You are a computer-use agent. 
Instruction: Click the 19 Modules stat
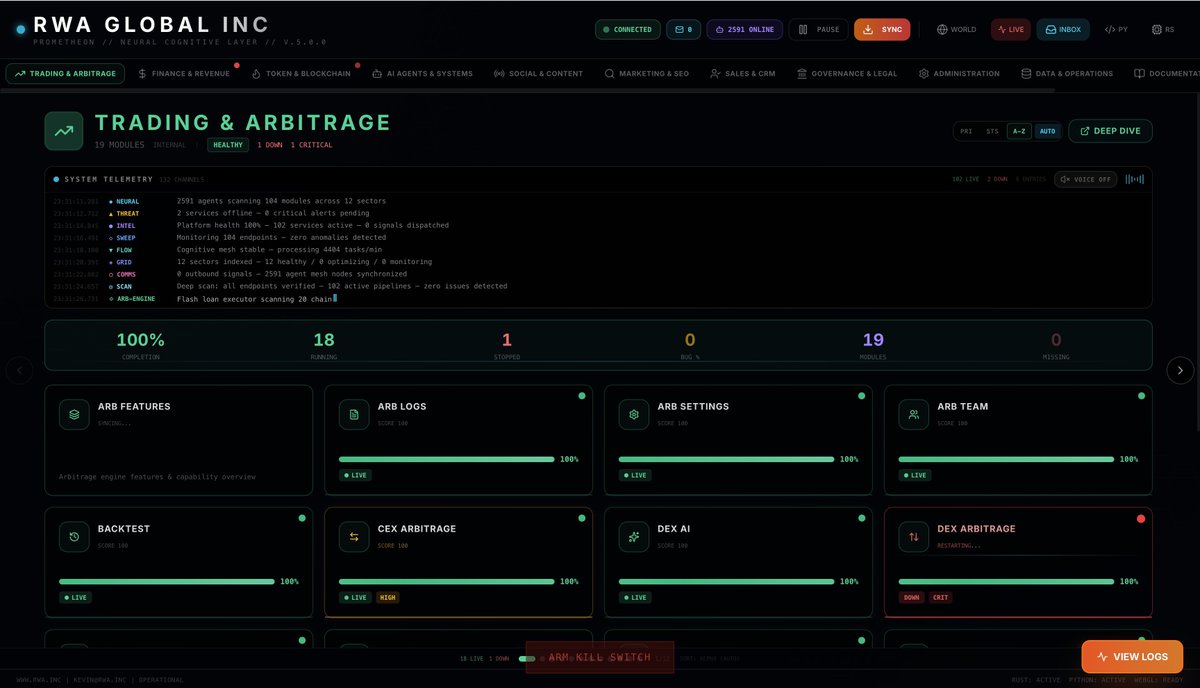873,345
